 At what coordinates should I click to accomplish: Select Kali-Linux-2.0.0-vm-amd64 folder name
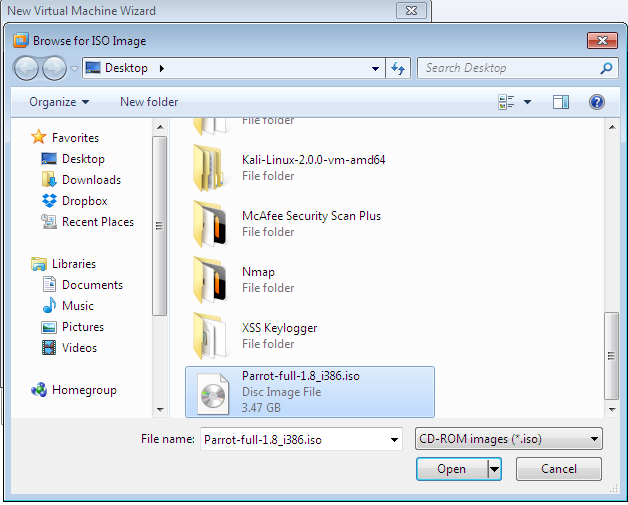(x=314, y=160)
